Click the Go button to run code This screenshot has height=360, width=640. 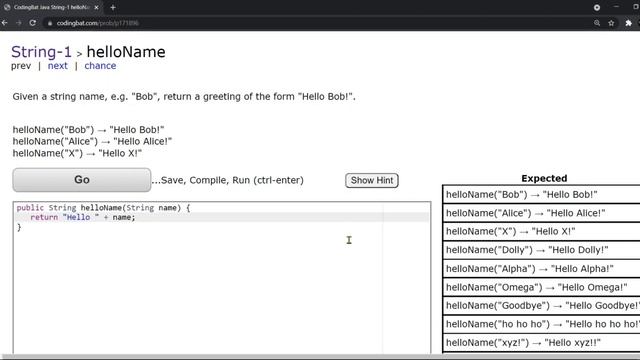pos(82,180)
